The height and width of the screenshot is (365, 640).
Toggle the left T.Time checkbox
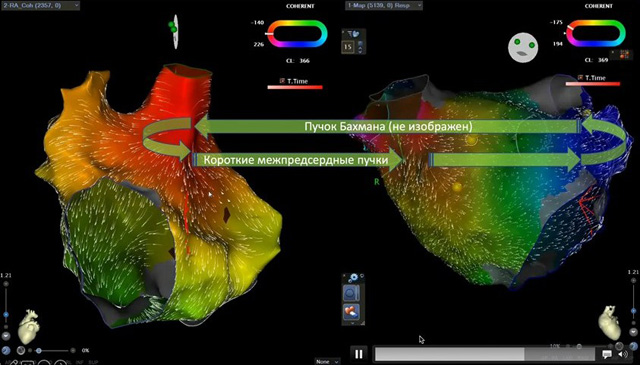(x=282, y=81)
